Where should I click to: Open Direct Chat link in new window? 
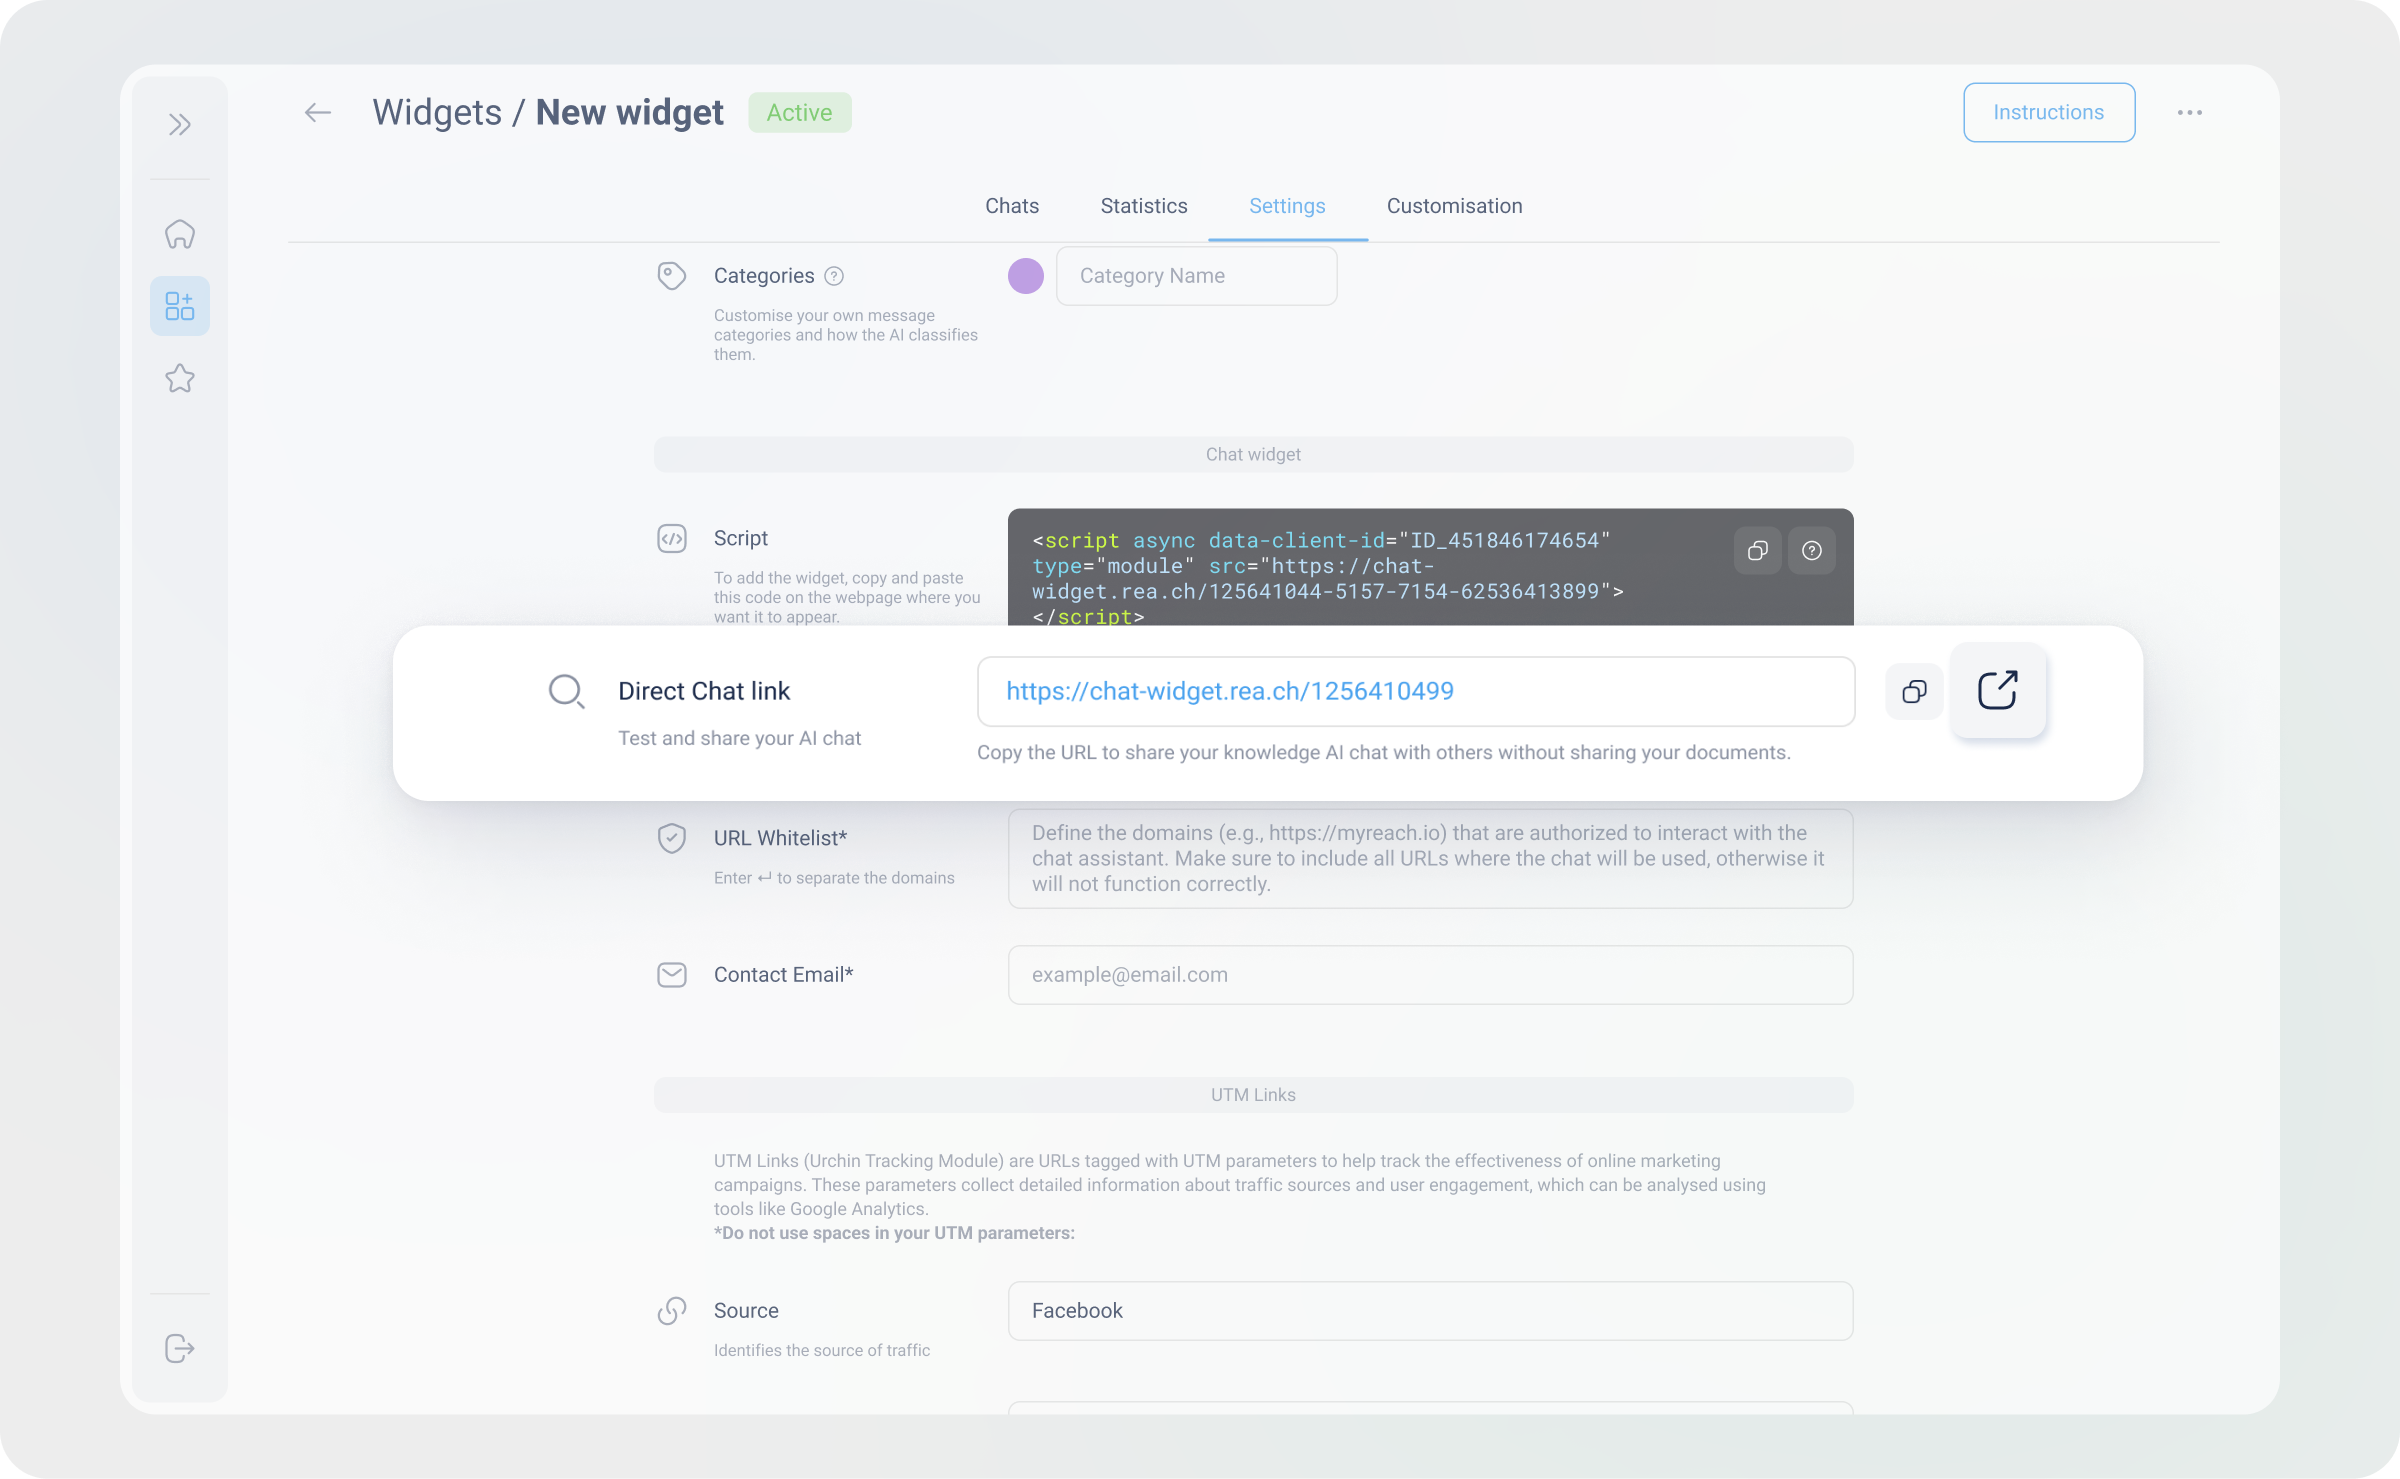(x=1997, y=690)
